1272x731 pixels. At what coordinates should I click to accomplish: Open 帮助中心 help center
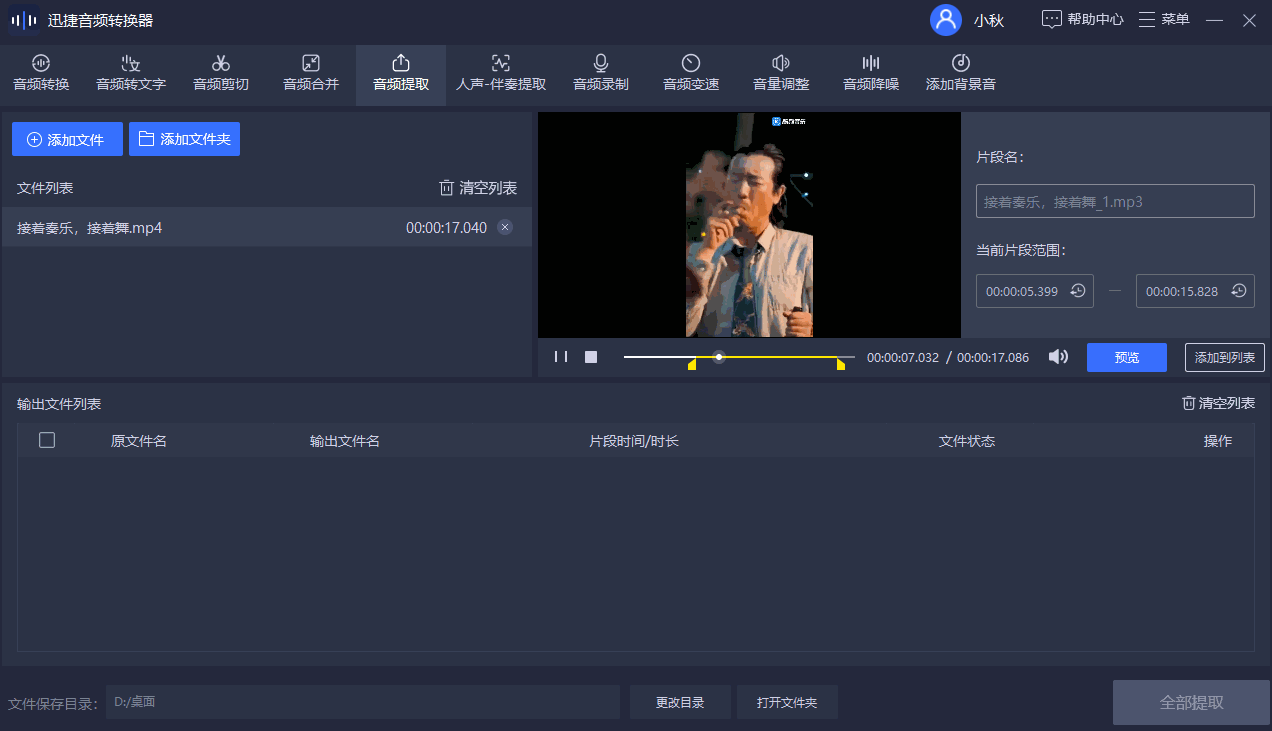pyautogui.click(x=1083, y=19)
